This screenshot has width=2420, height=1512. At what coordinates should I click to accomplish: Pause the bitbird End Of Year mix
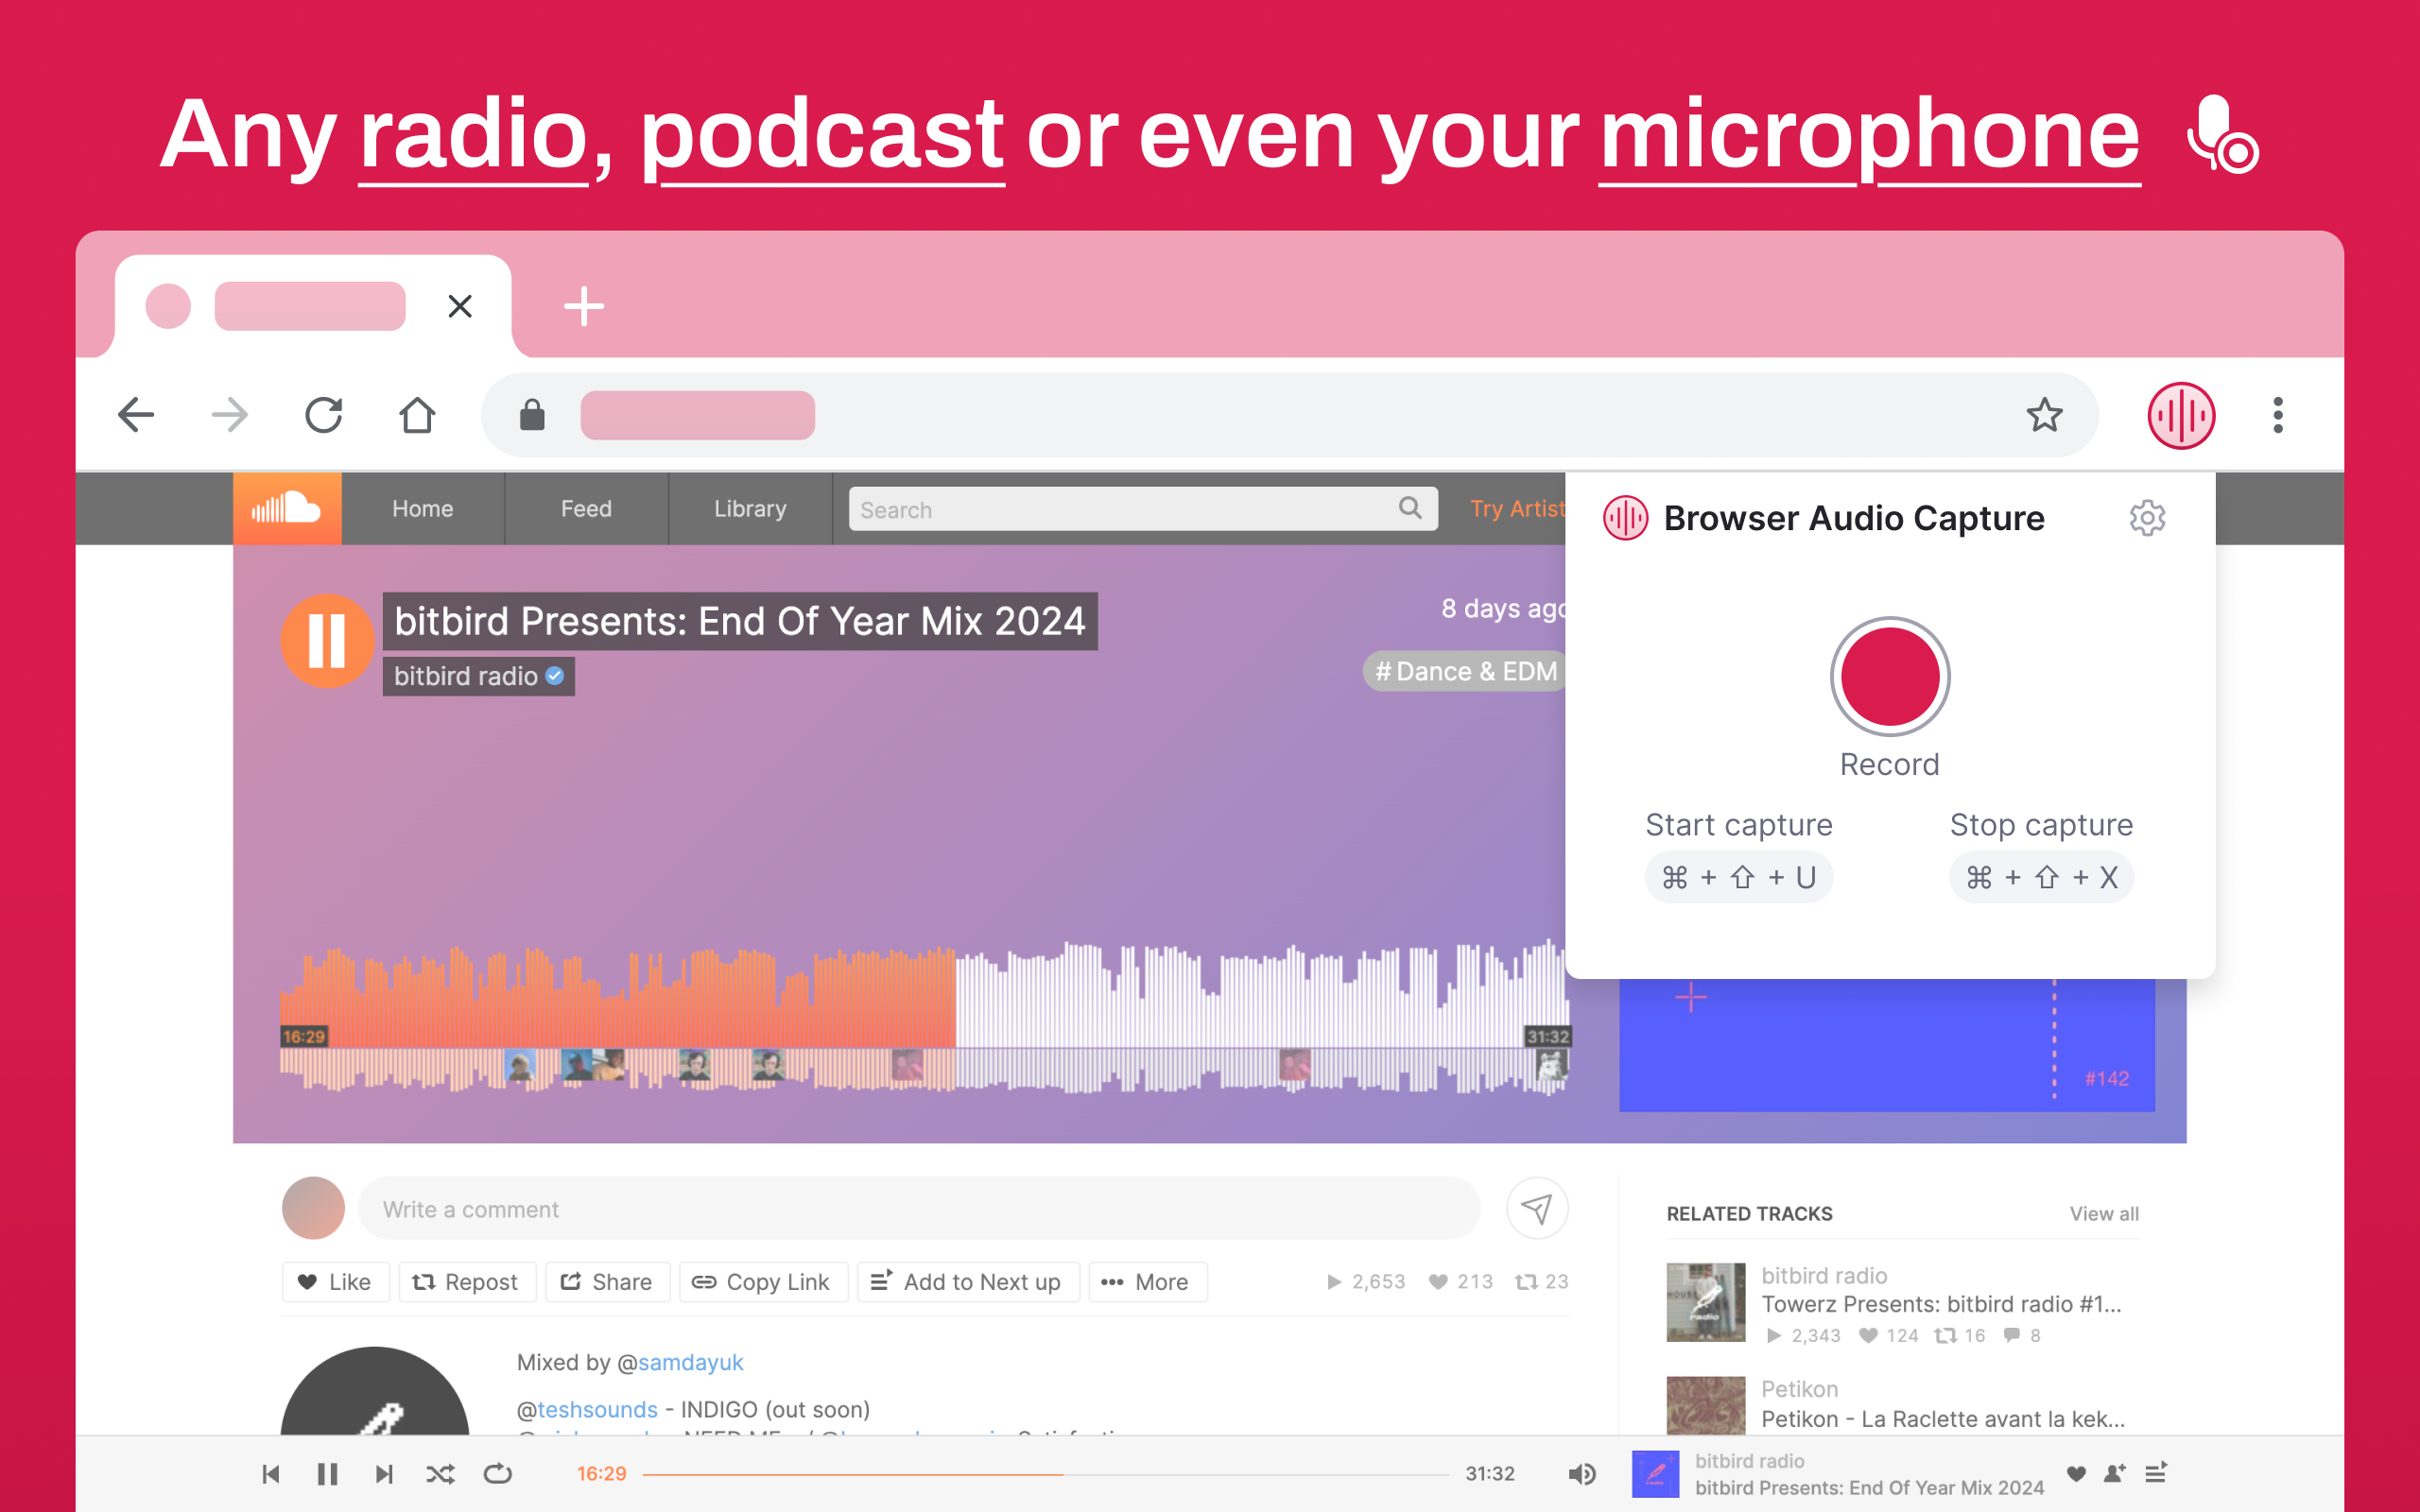327,640
